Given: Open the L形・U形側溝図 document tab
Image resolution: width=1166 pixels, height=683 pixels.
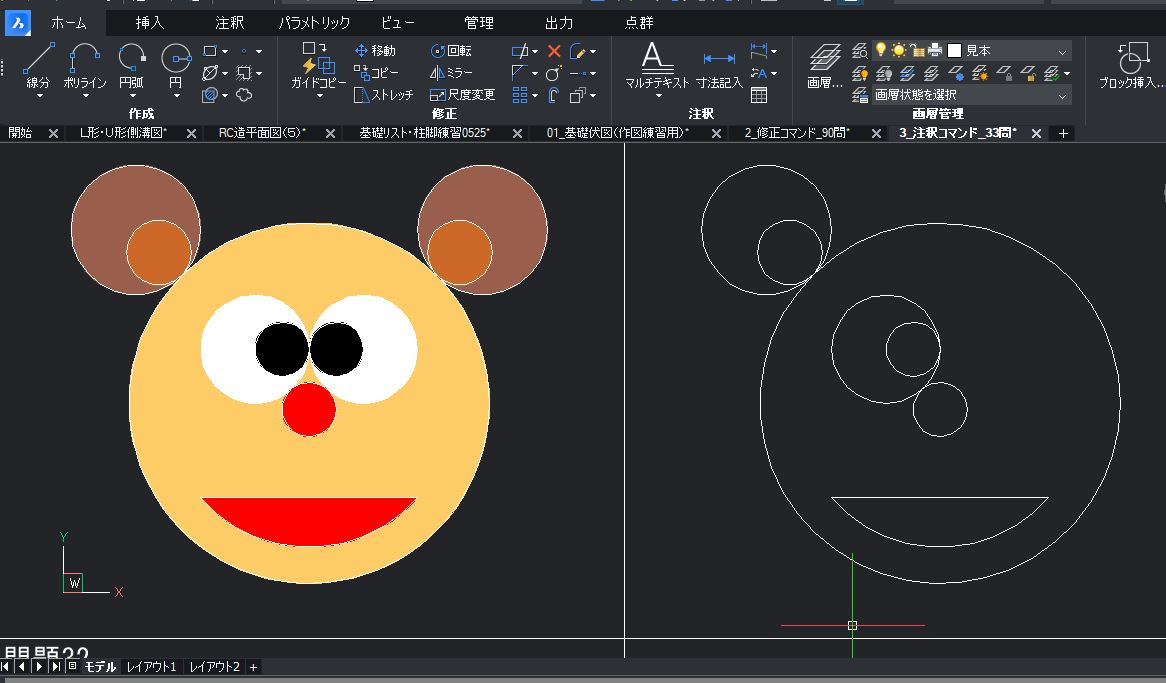Looking at the screenshot, I should click(123, 133).
